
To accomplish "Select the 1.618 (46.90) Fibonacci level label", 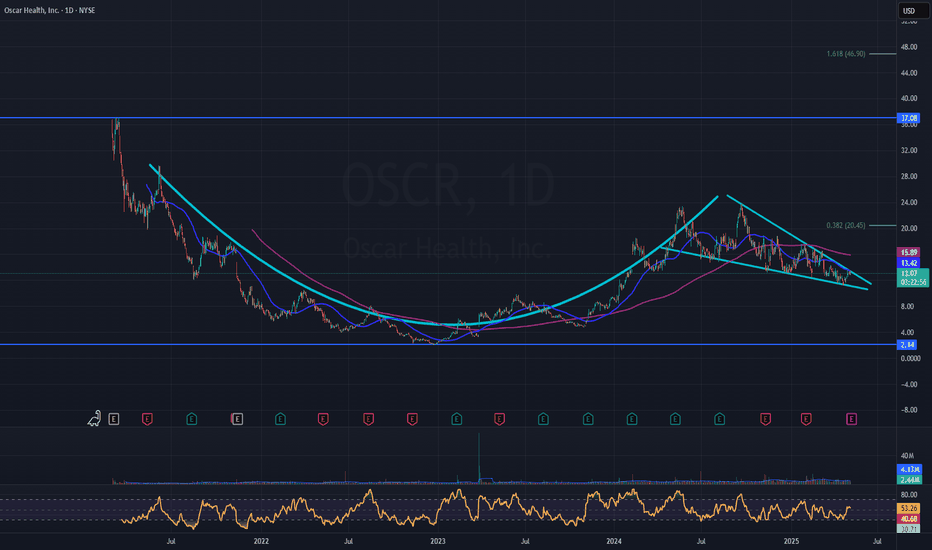I will (x=846, y=54).
